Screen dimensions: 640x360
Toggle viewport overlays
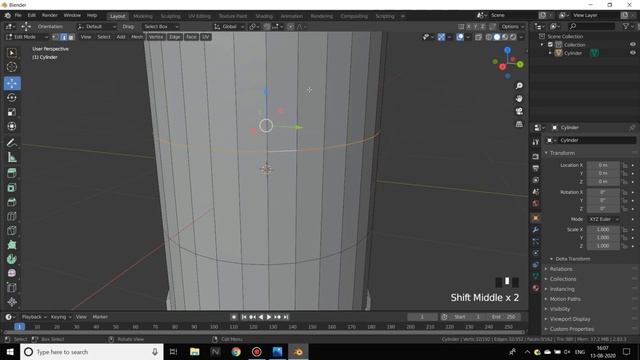(x=460, y=37)
